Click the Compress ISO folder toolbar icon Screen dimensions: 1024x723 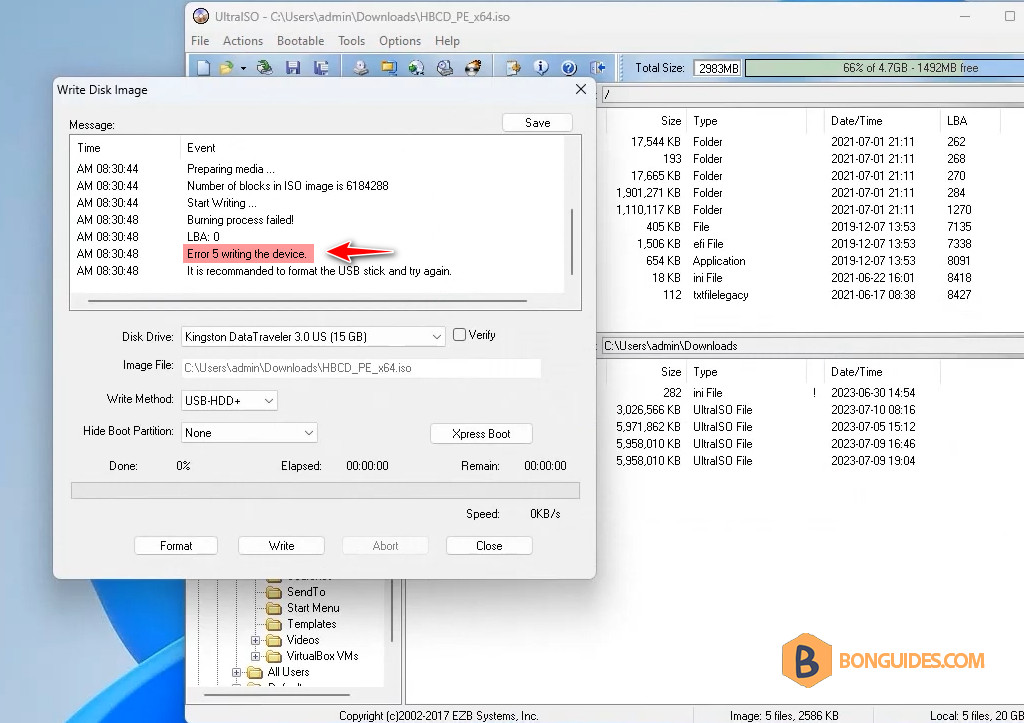click(389, 67)
